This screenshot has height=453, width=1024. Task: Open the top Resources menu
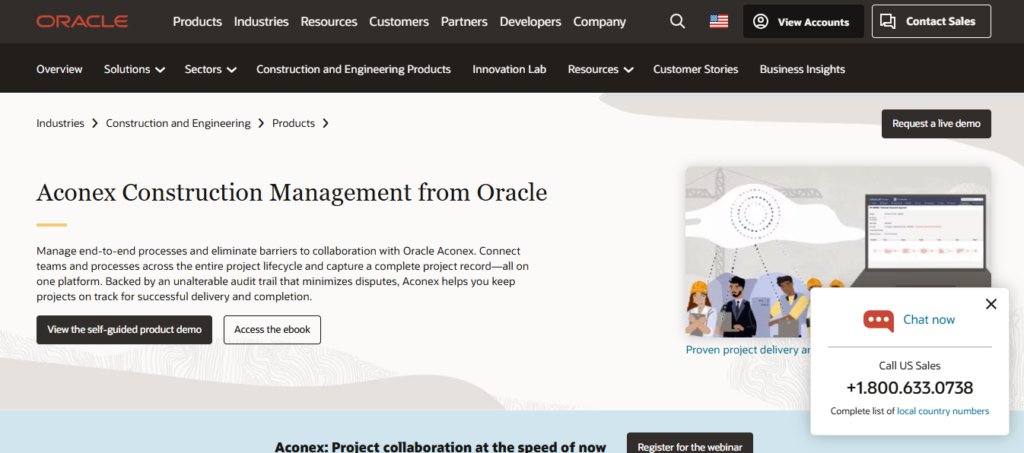(x=328, y=22)
